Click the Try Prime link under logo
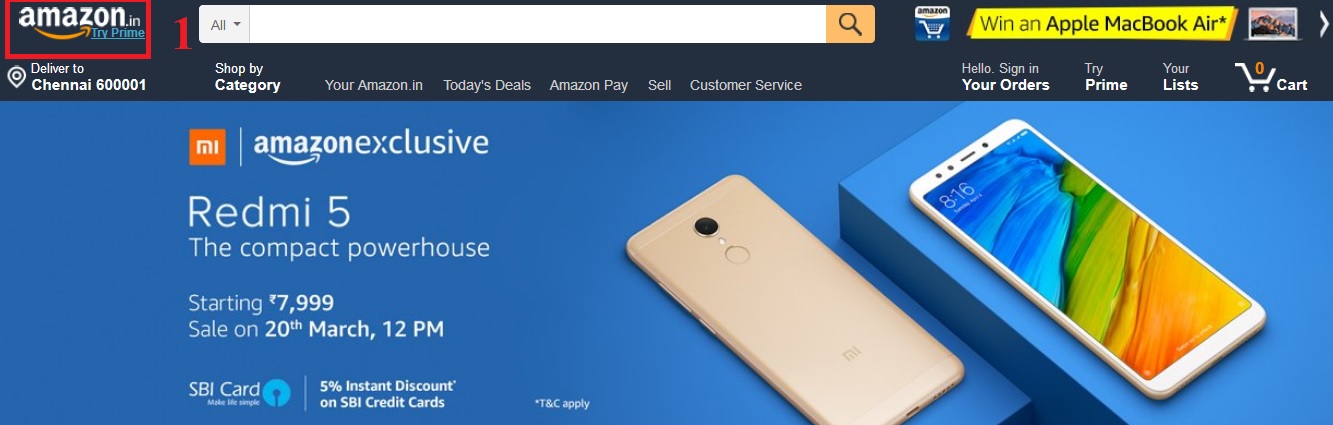Image resolution: width=1333 pixels, height=425 pixels. (x=118, y=33)
